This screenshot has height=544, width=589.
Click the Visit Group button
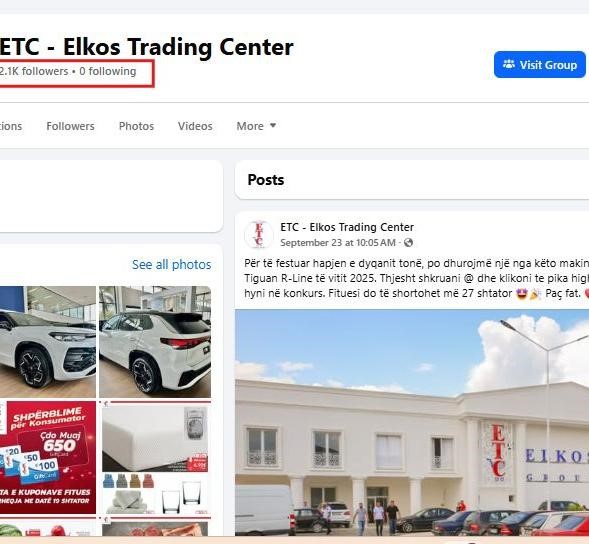click(x=539, y=65)
